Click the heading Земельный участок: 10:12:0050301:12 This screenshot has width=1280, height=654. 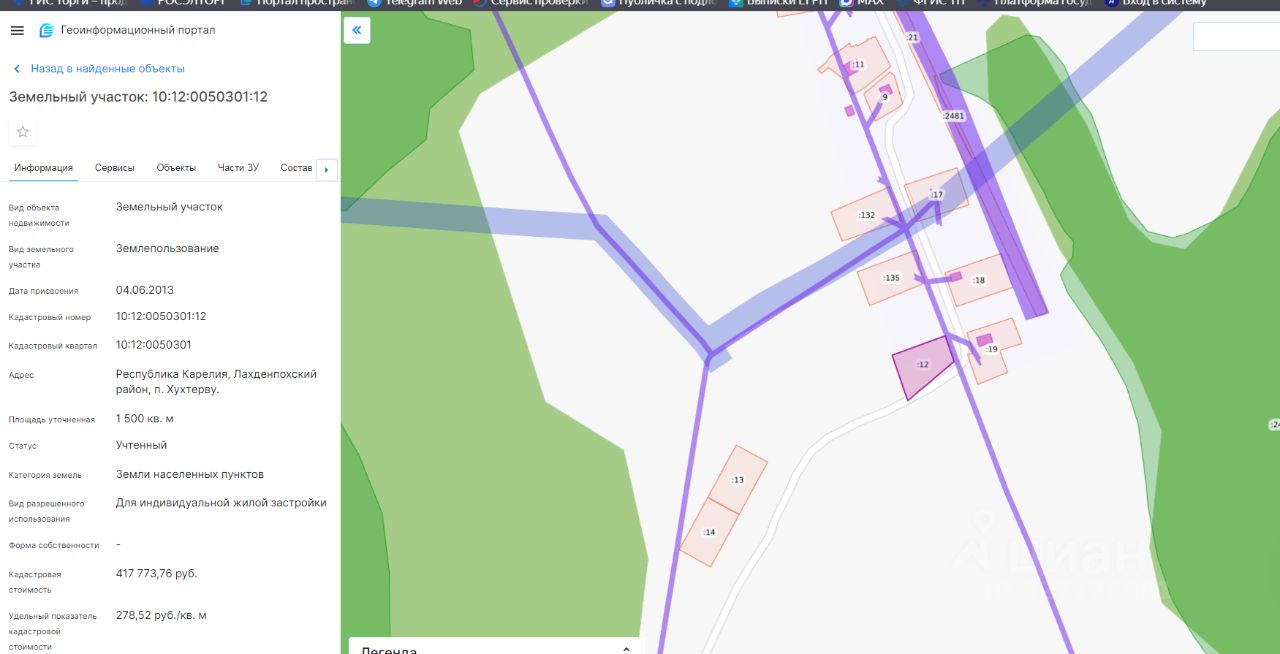pos(138,97)
